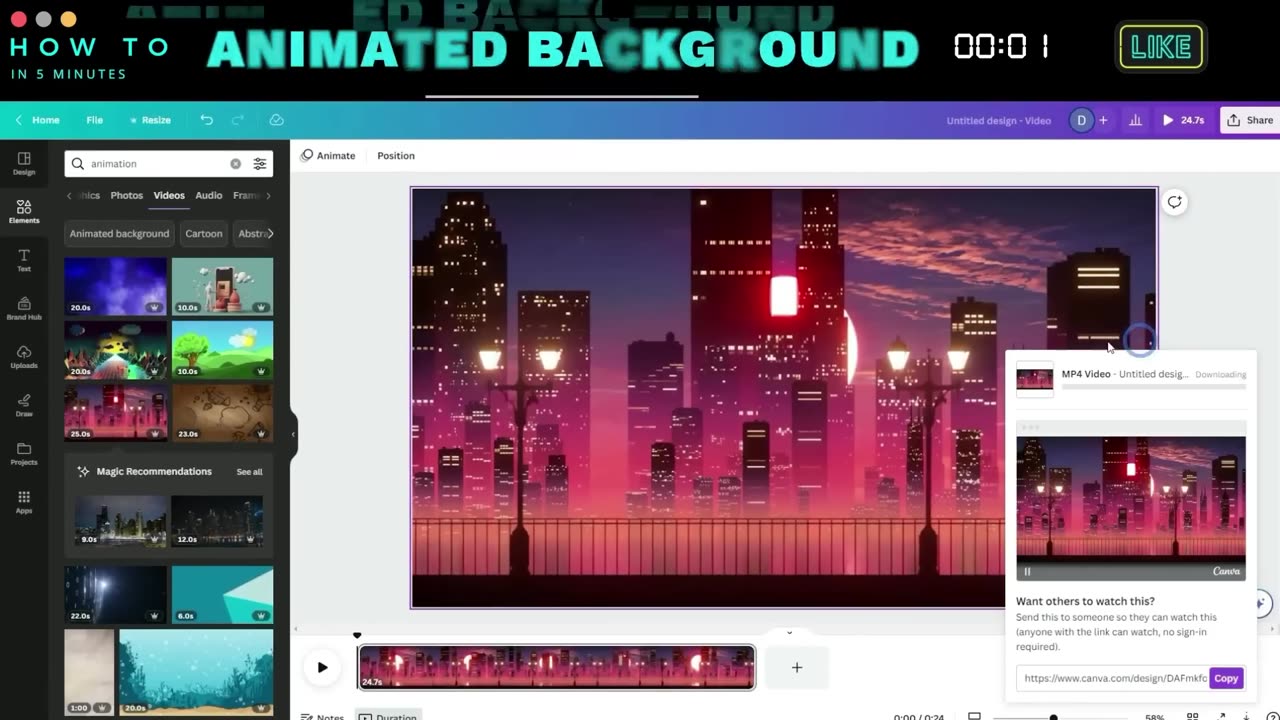Click the timeline playhead marker
1280x720 pixels.
pos(357,636)
